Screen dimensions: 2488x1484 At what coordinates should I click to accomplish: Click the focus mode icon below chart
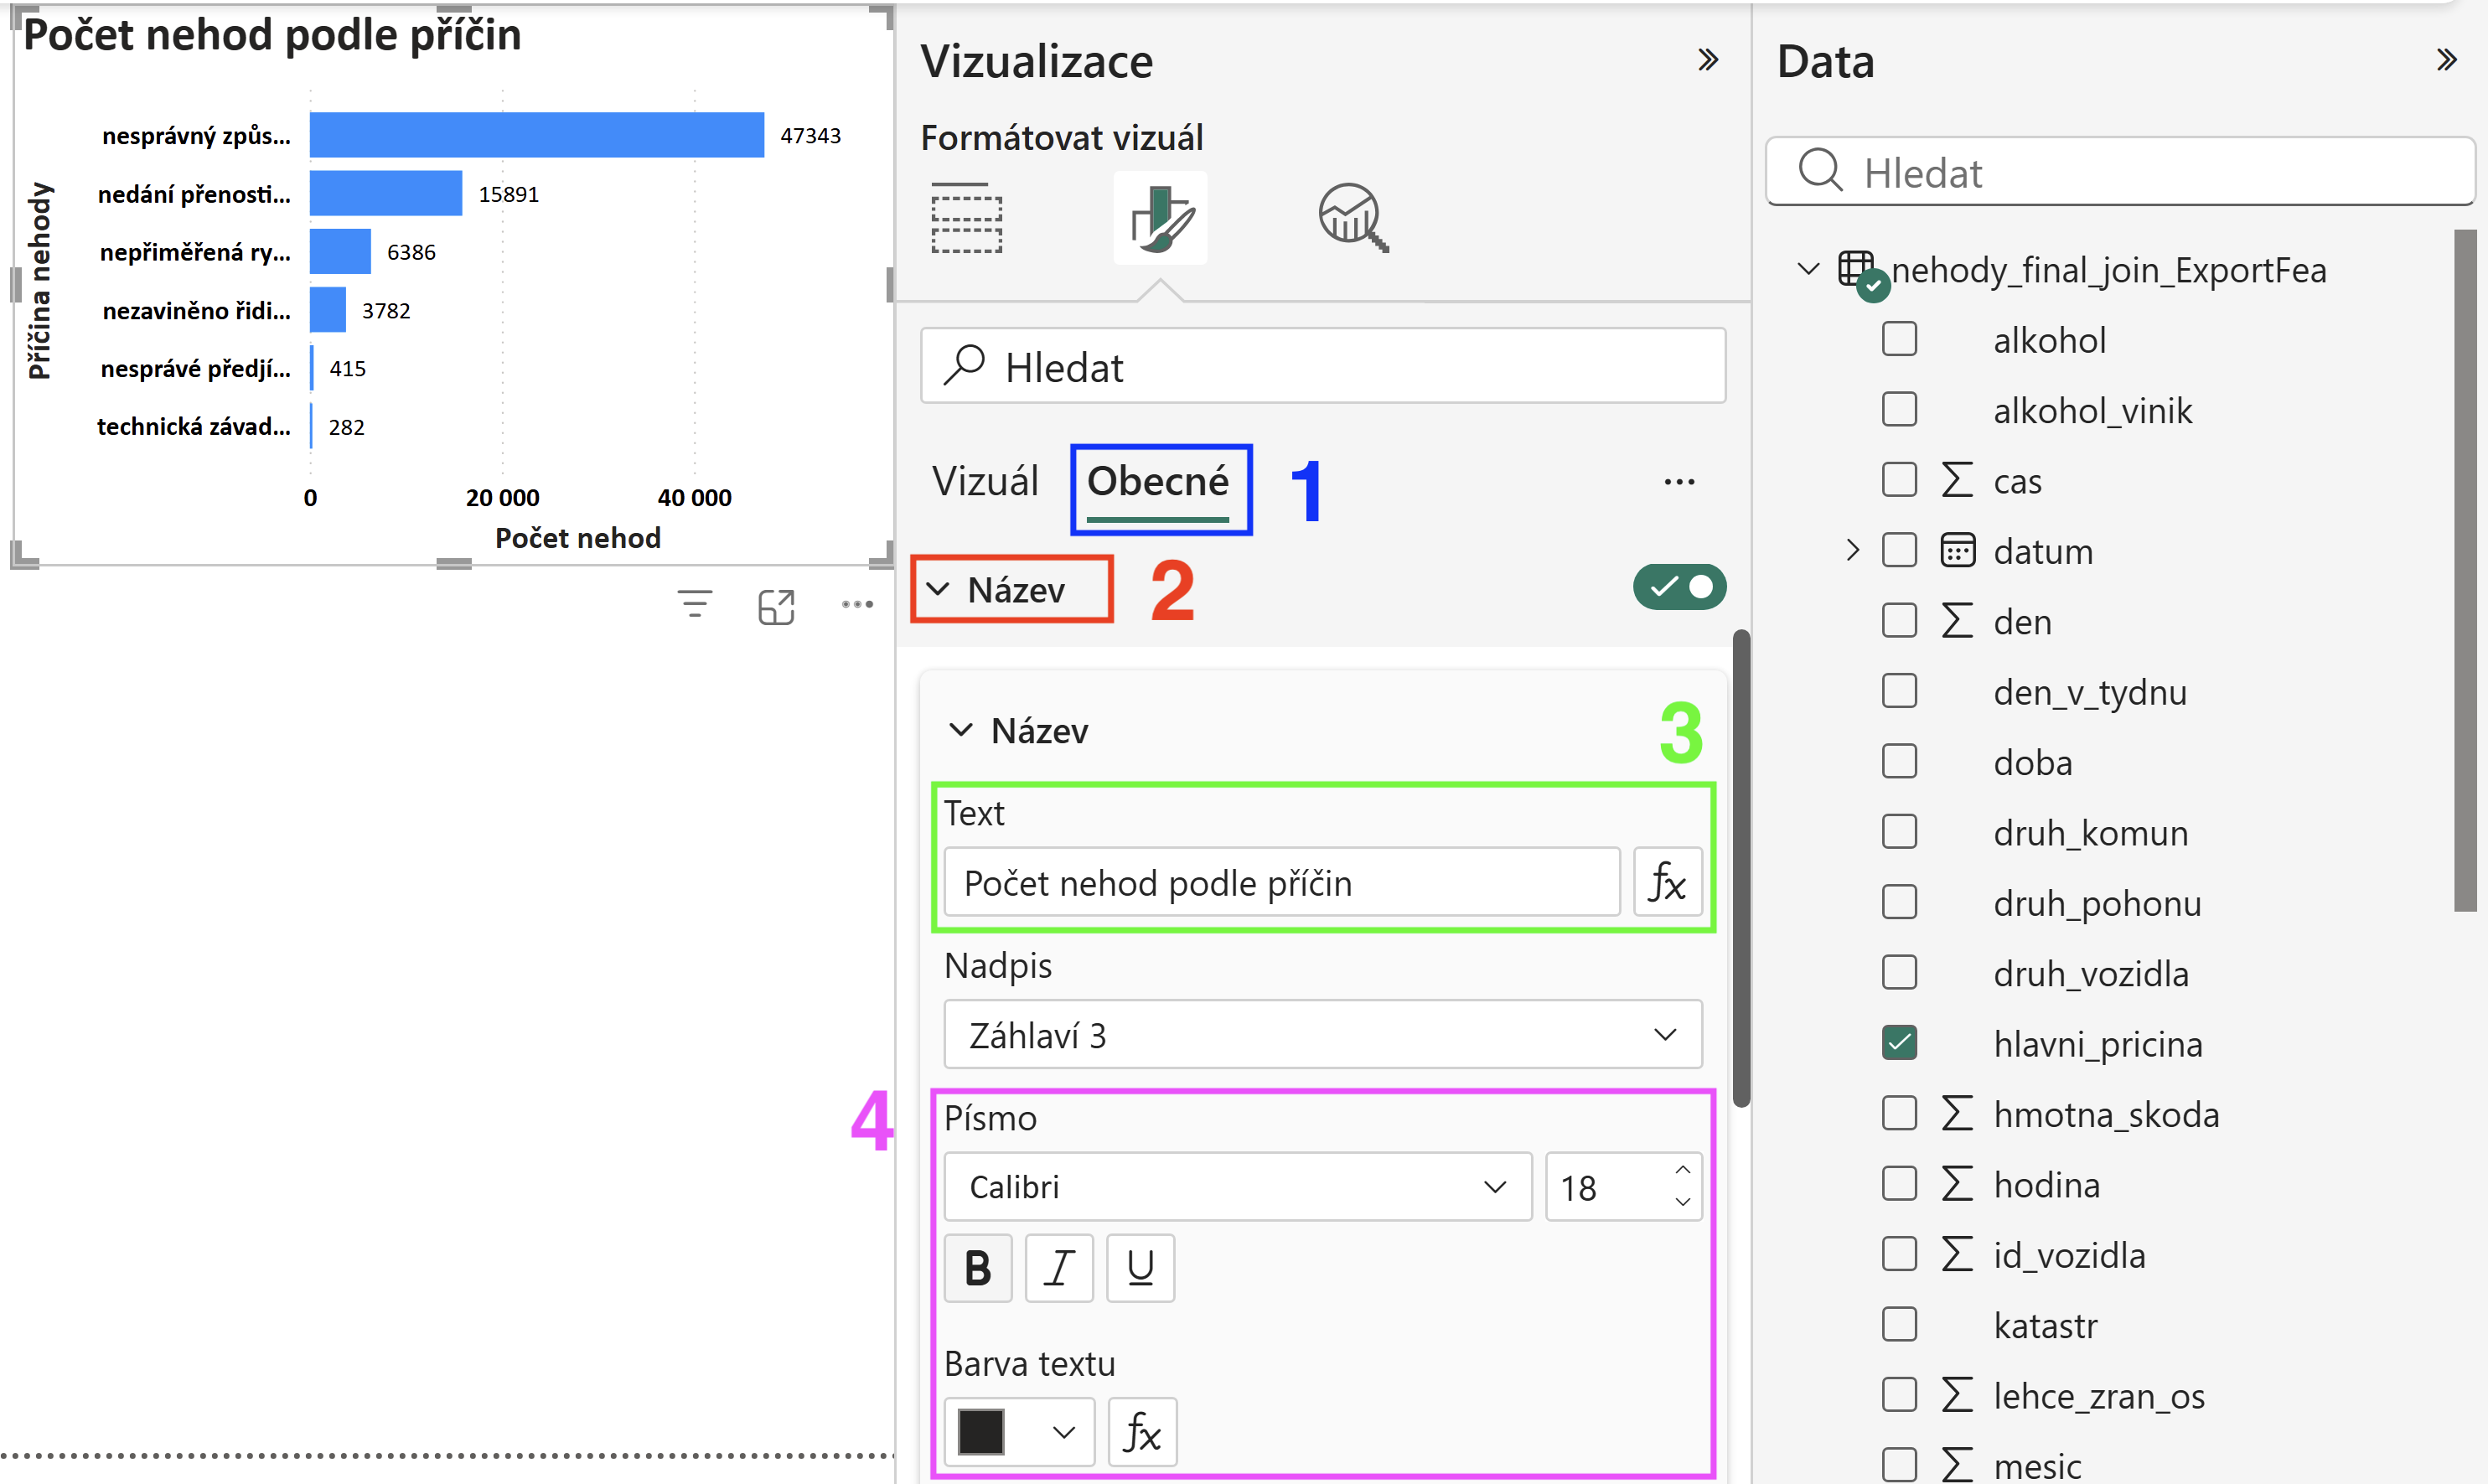click(776, 606)
